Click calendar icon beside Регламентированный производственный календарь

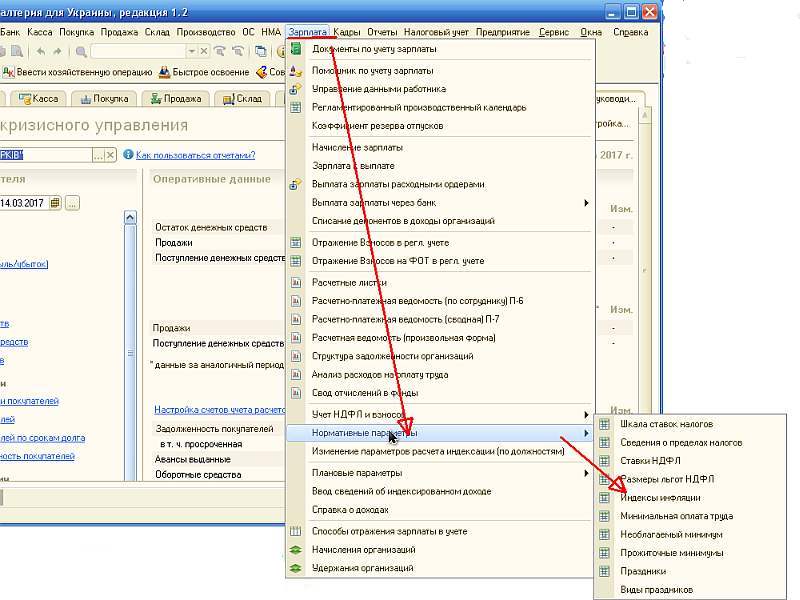[x=295, y=108]
